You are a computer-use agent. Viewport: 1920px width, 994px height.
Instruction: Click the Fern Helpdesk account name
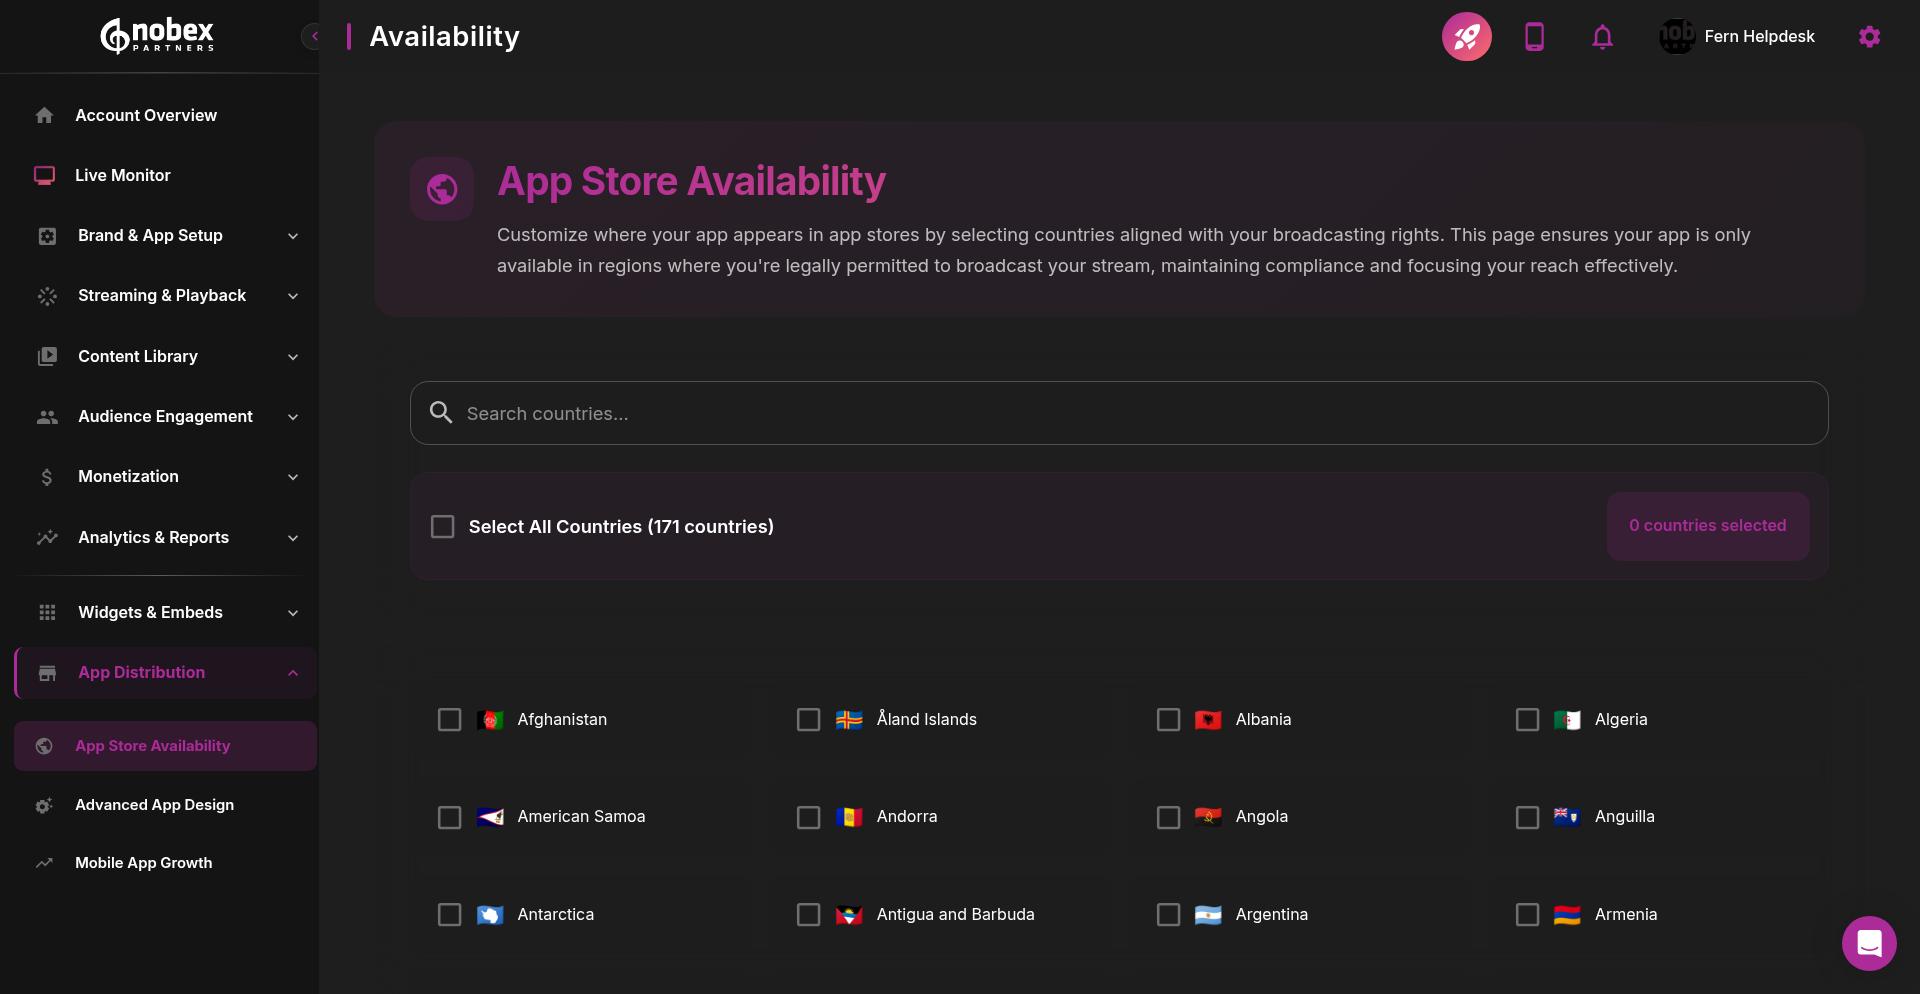pos(1760,36)
